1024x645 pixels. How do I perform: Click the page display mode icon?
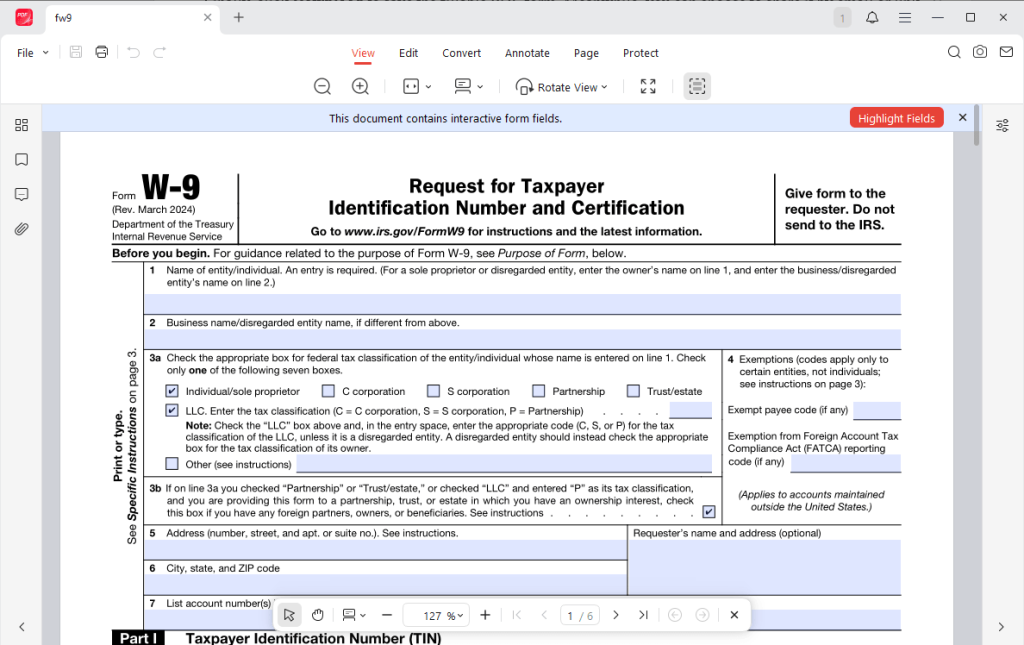click(x=462, y=86)
